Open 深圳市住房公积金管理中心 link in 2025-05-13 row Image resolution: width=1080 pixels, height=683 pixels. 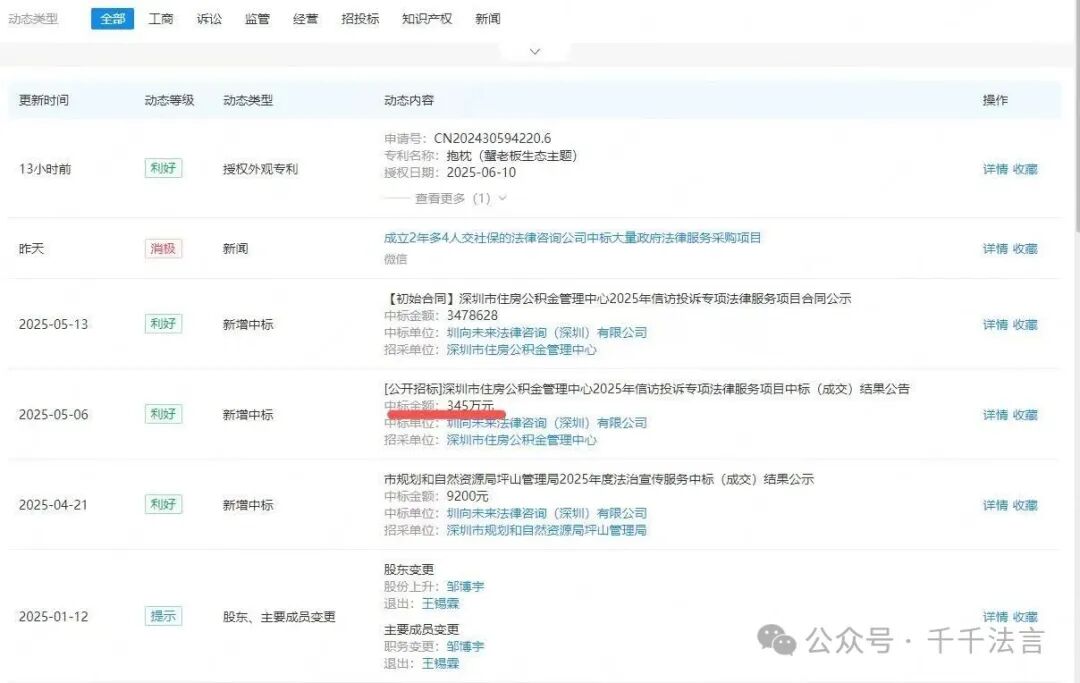point(521,350)
